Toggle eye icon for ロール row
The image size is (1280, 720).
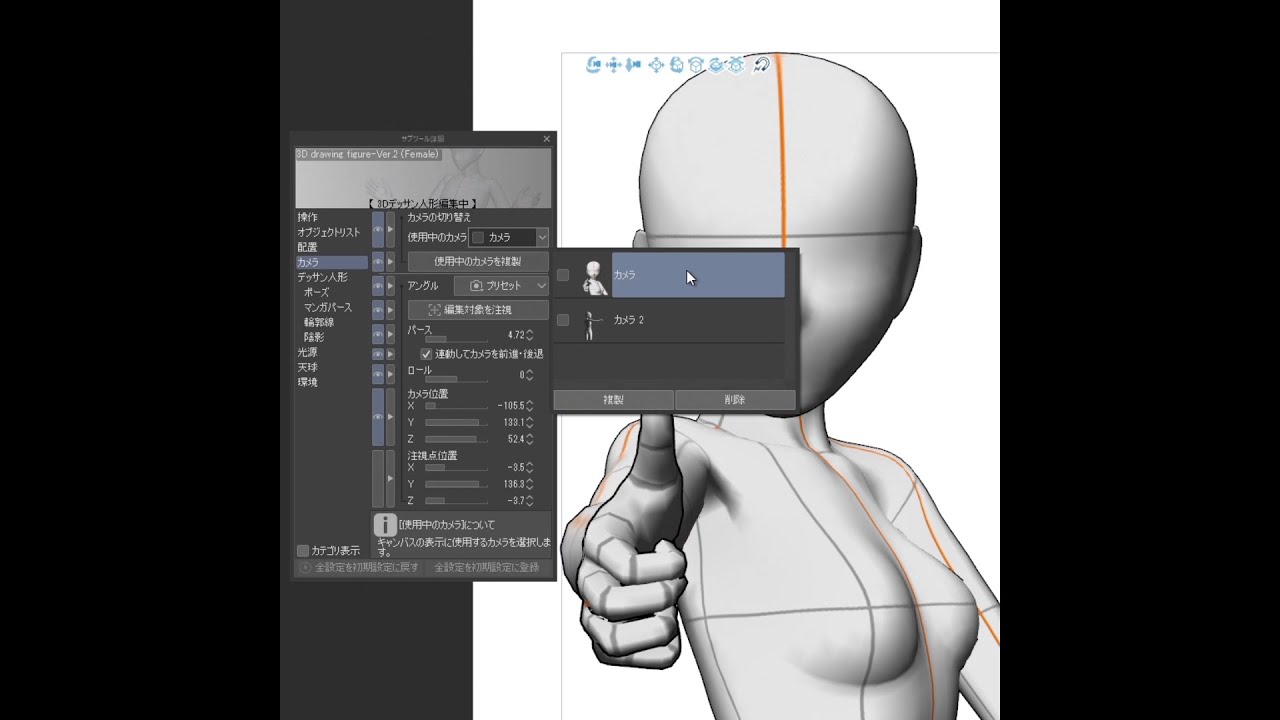click(378, 374)
